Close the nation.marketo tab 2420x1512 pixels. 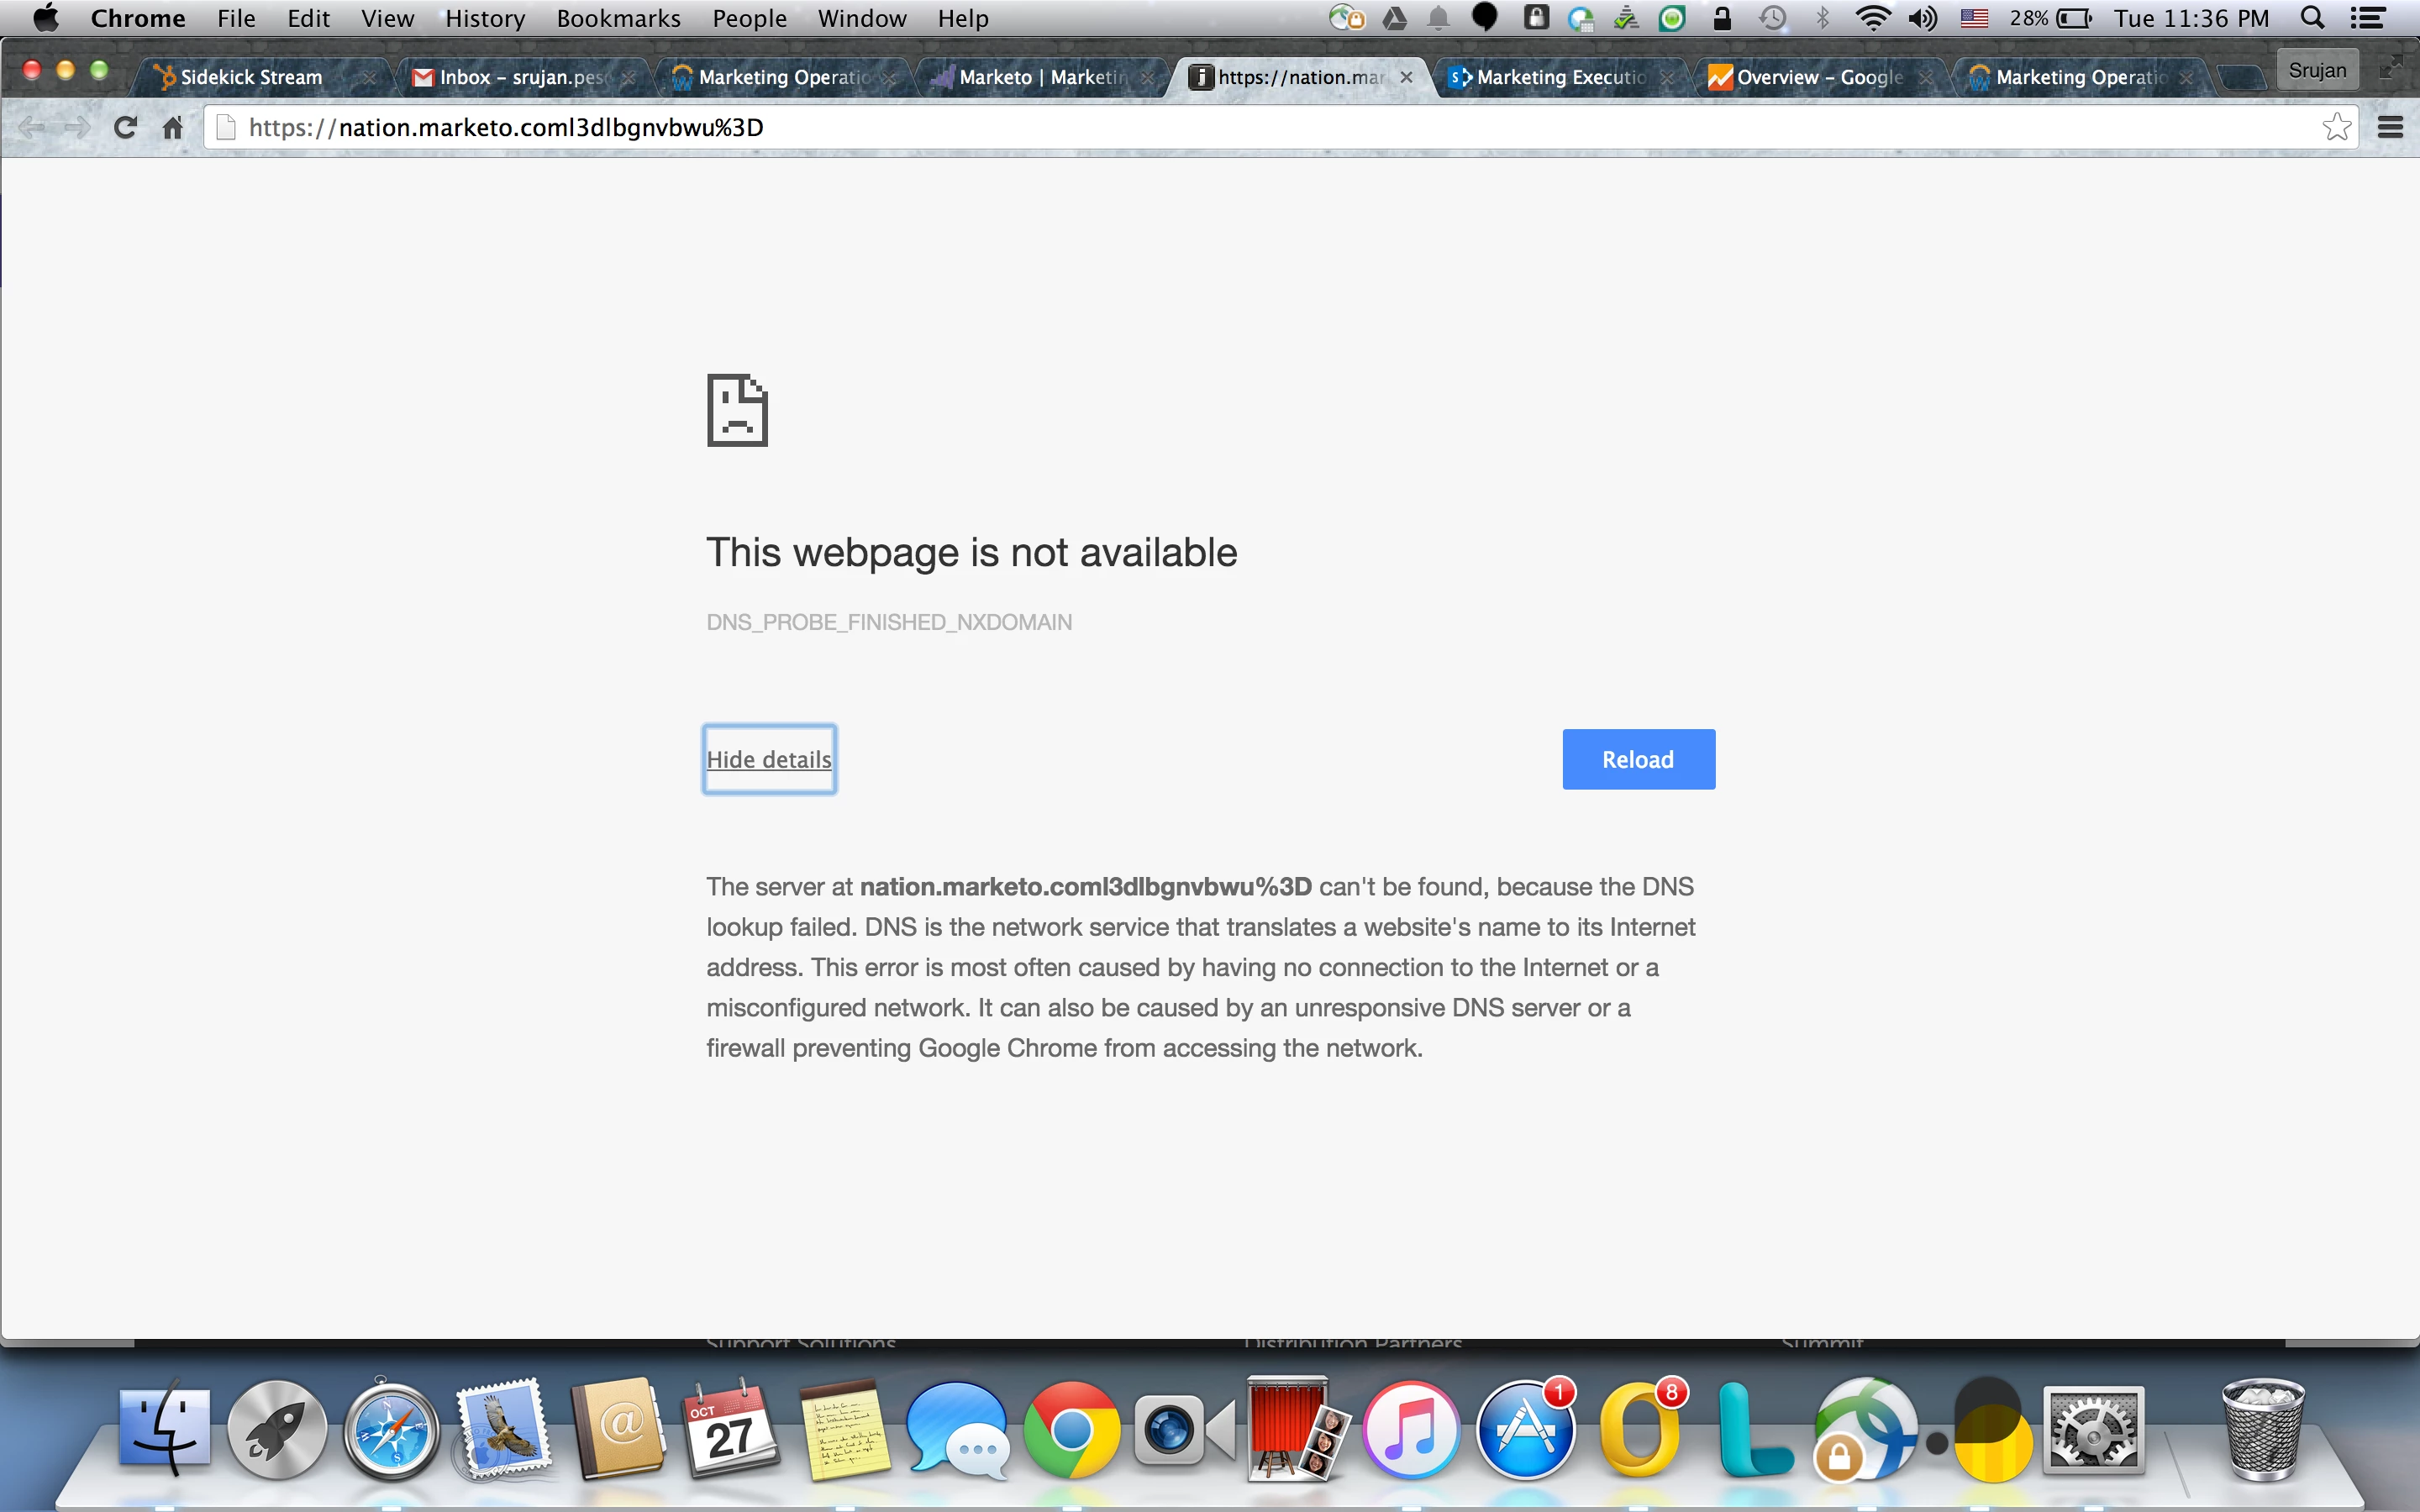click(1406, 77)
